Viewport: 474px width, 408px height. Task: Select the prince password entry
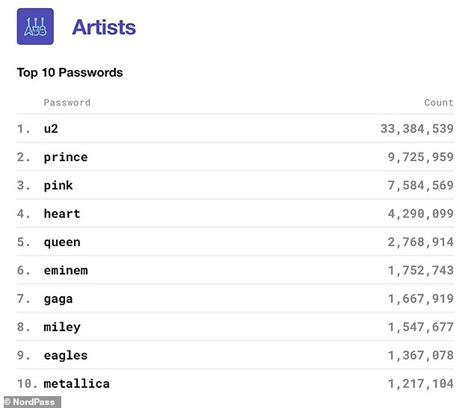tap(66, 157)
